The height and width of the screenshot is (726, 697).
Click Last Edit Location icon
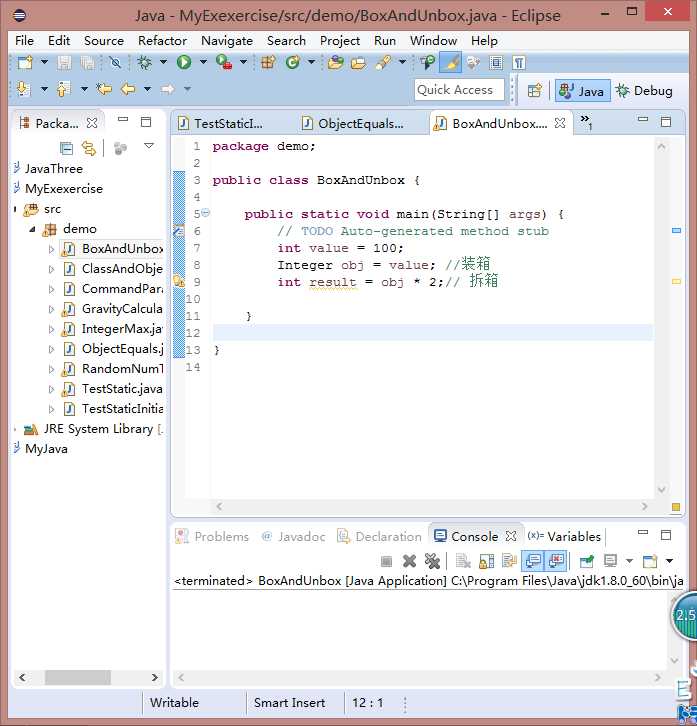point(104,88)
